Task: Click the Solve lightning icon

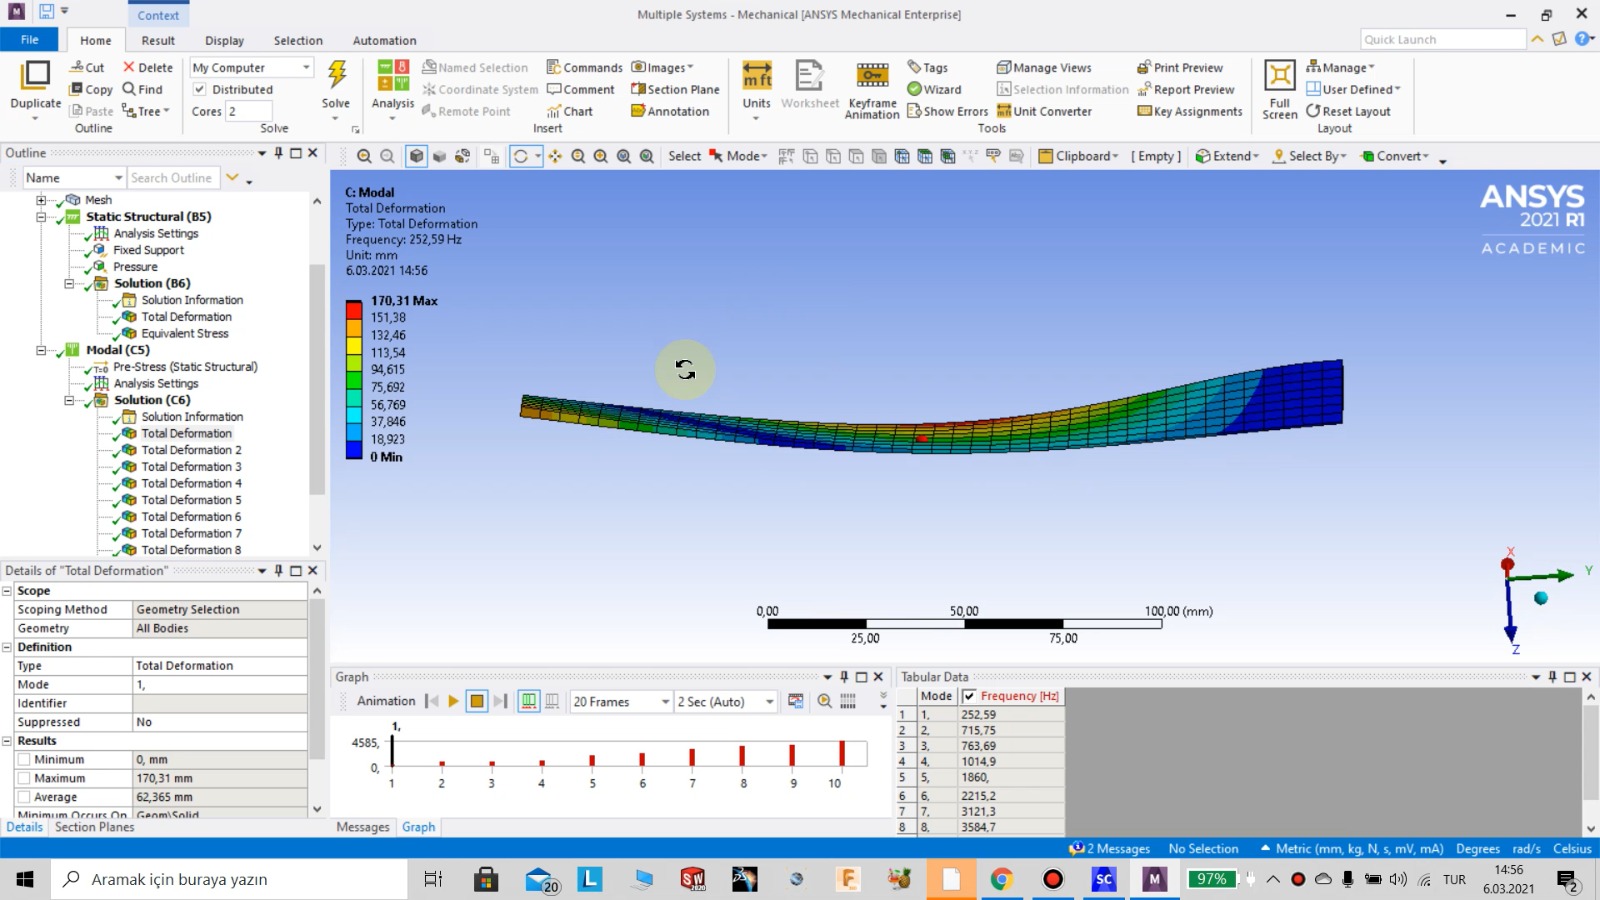Action: click(x=337, y=76)
